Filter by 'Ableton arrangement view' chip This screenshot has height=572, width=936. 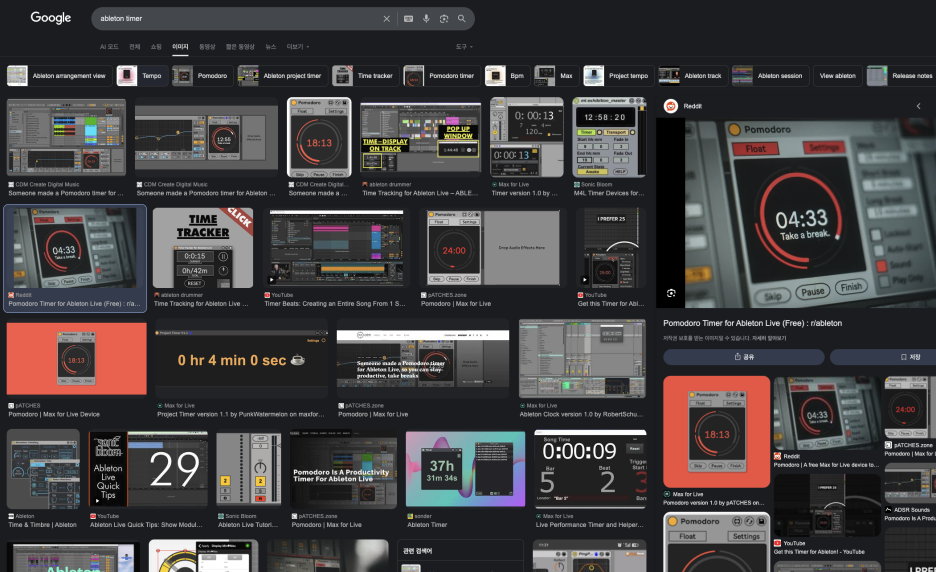pyautogui.click(x=59, y=76)
